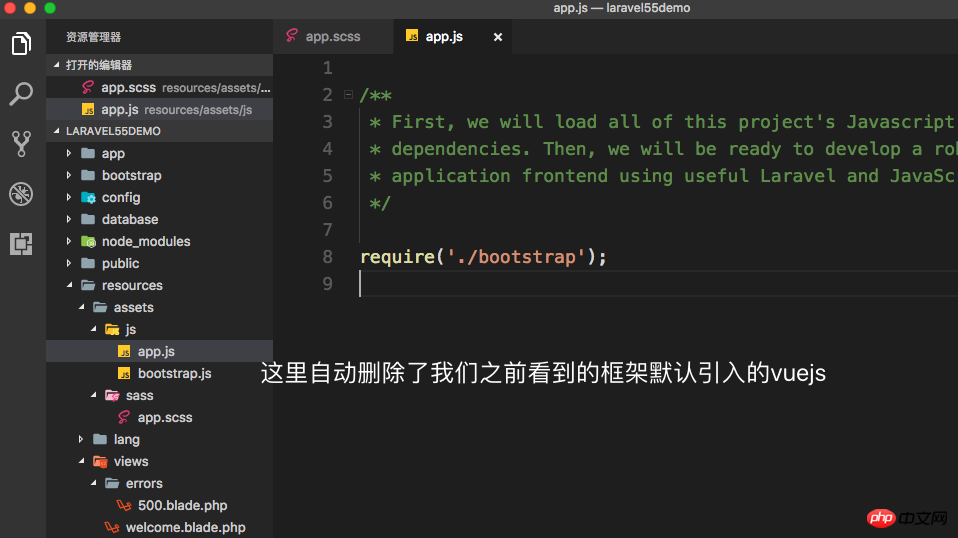The width and height of the screenshot is (958, 538).
Task: Click the node_modules folder icon
Action: [89, 241]
